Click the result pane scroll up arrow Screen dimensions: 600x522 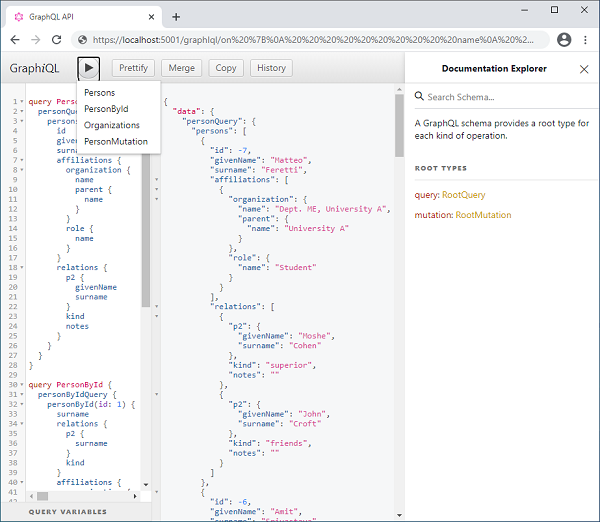tap(399, 90)
